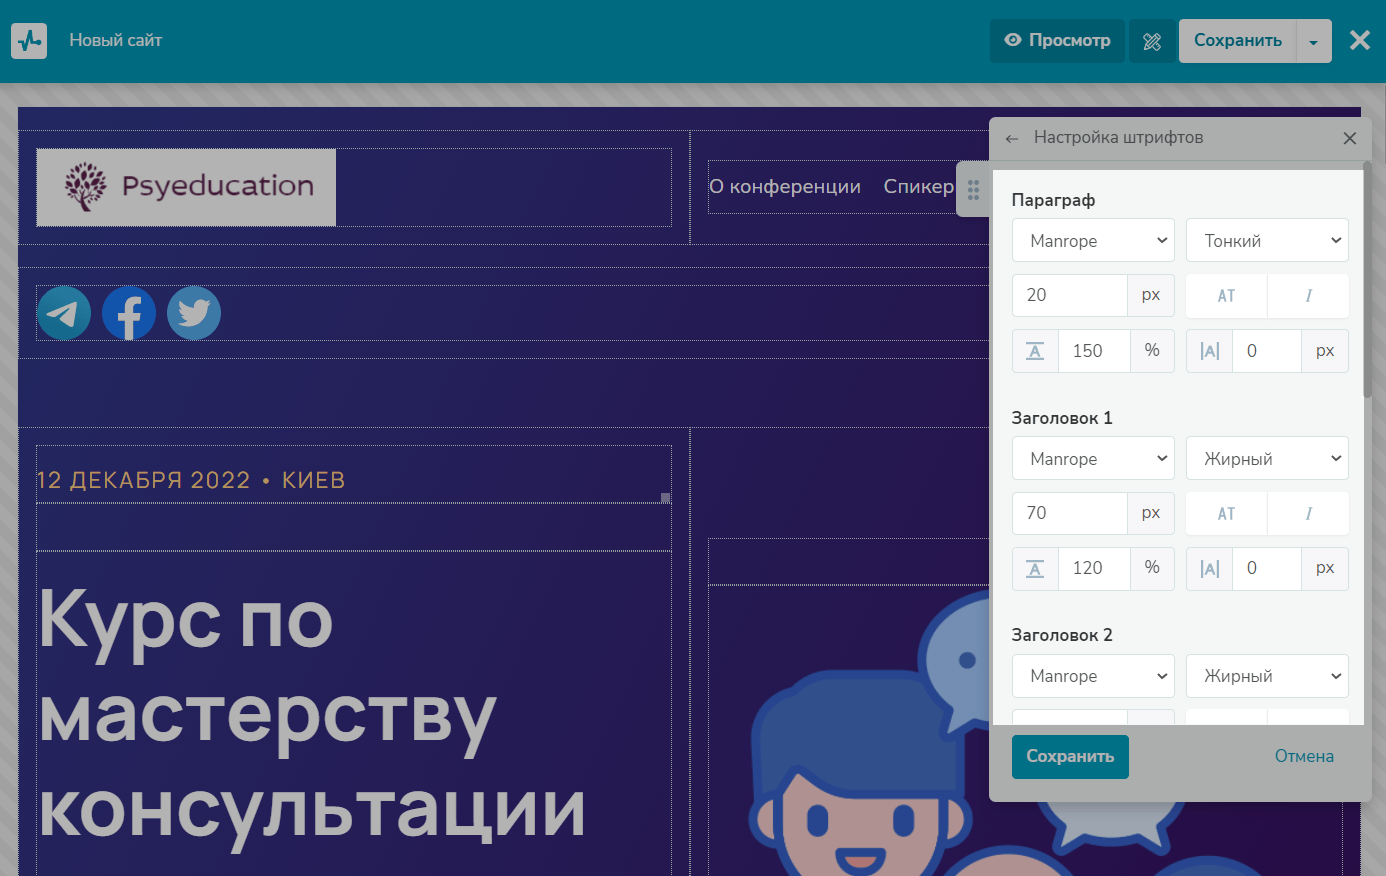
Task: Click the Facebook social icon
Action: (x=129, y=313)
